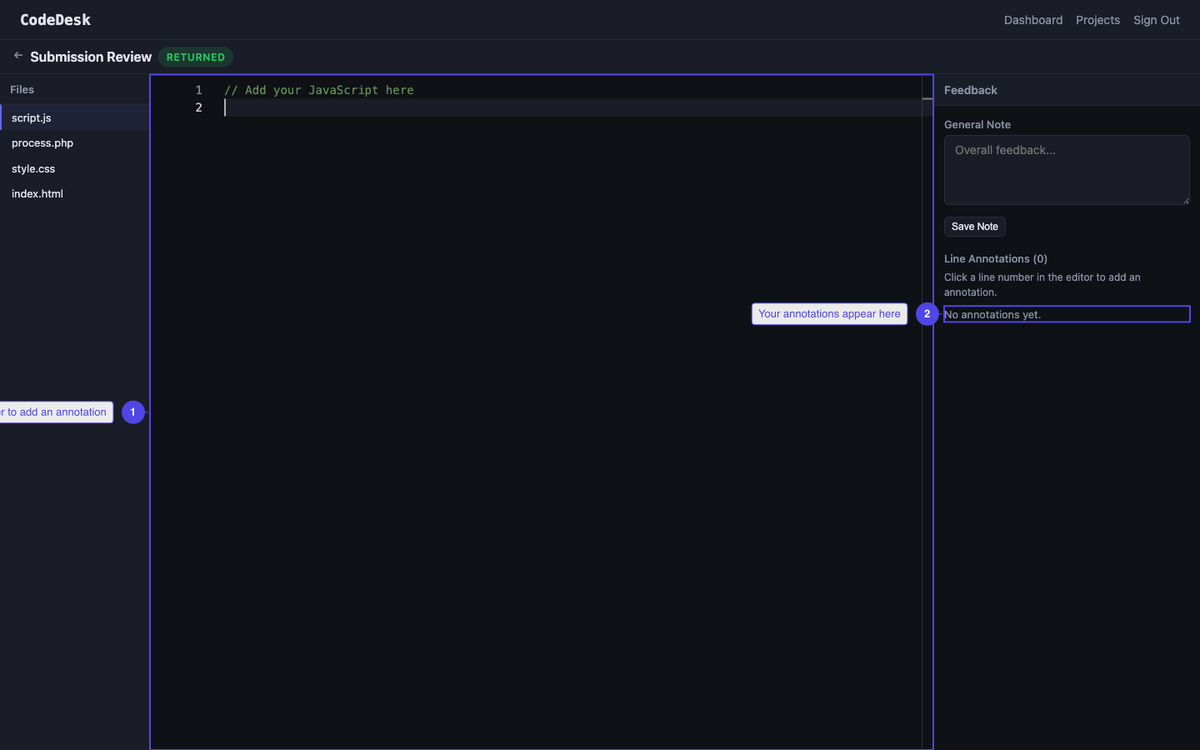Click the Overall feedback text area
This screenshot has width=1200, height=750.
pos(1066,169)
